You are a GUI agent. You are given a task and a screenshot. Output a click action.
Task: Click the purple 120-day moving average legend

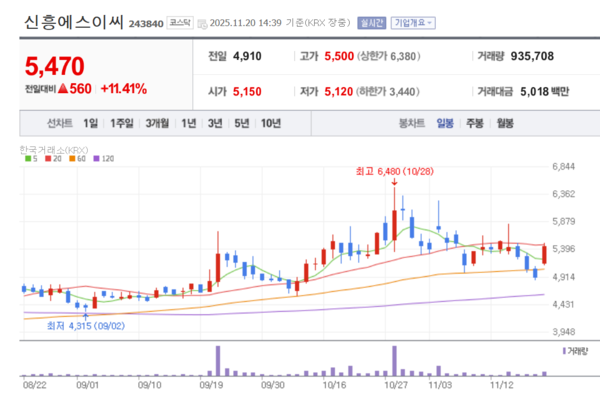[x=101, y=158]
